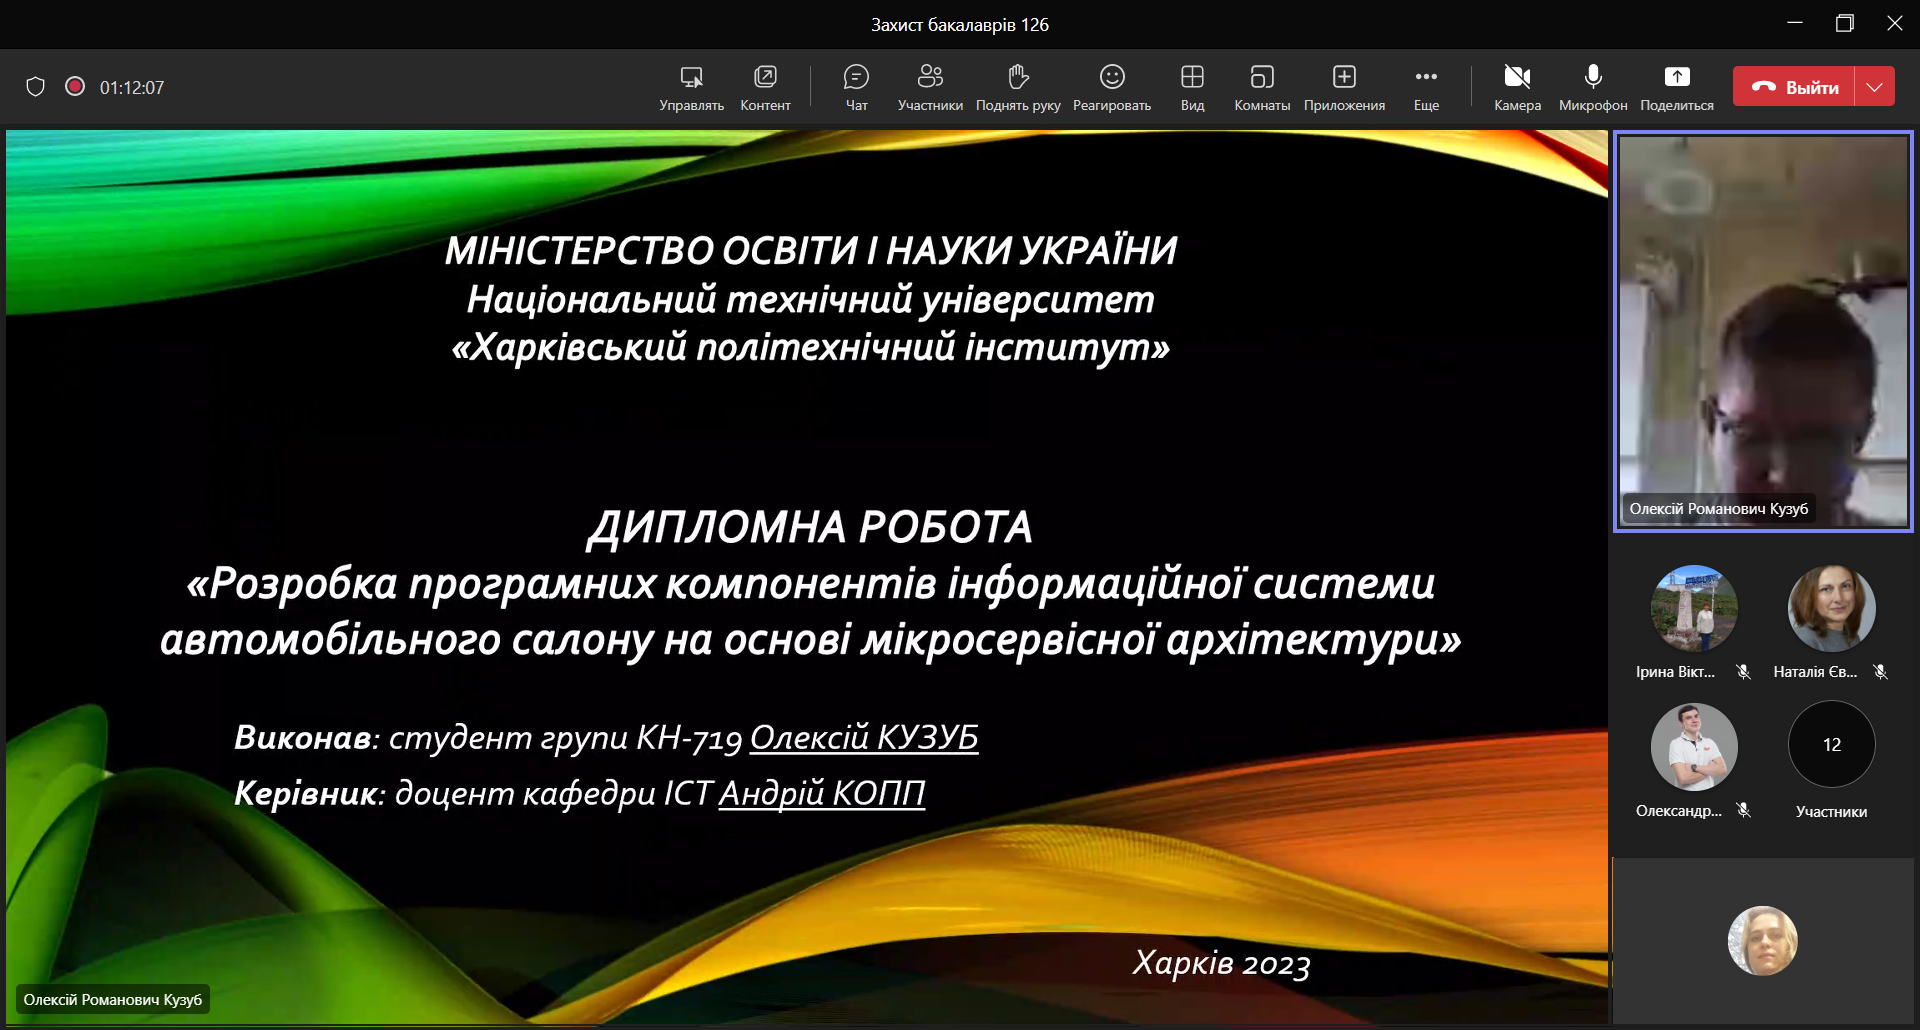Leave the meeting with Выйти
The image size is (1920, 1030).
(x=1794, y=87)
